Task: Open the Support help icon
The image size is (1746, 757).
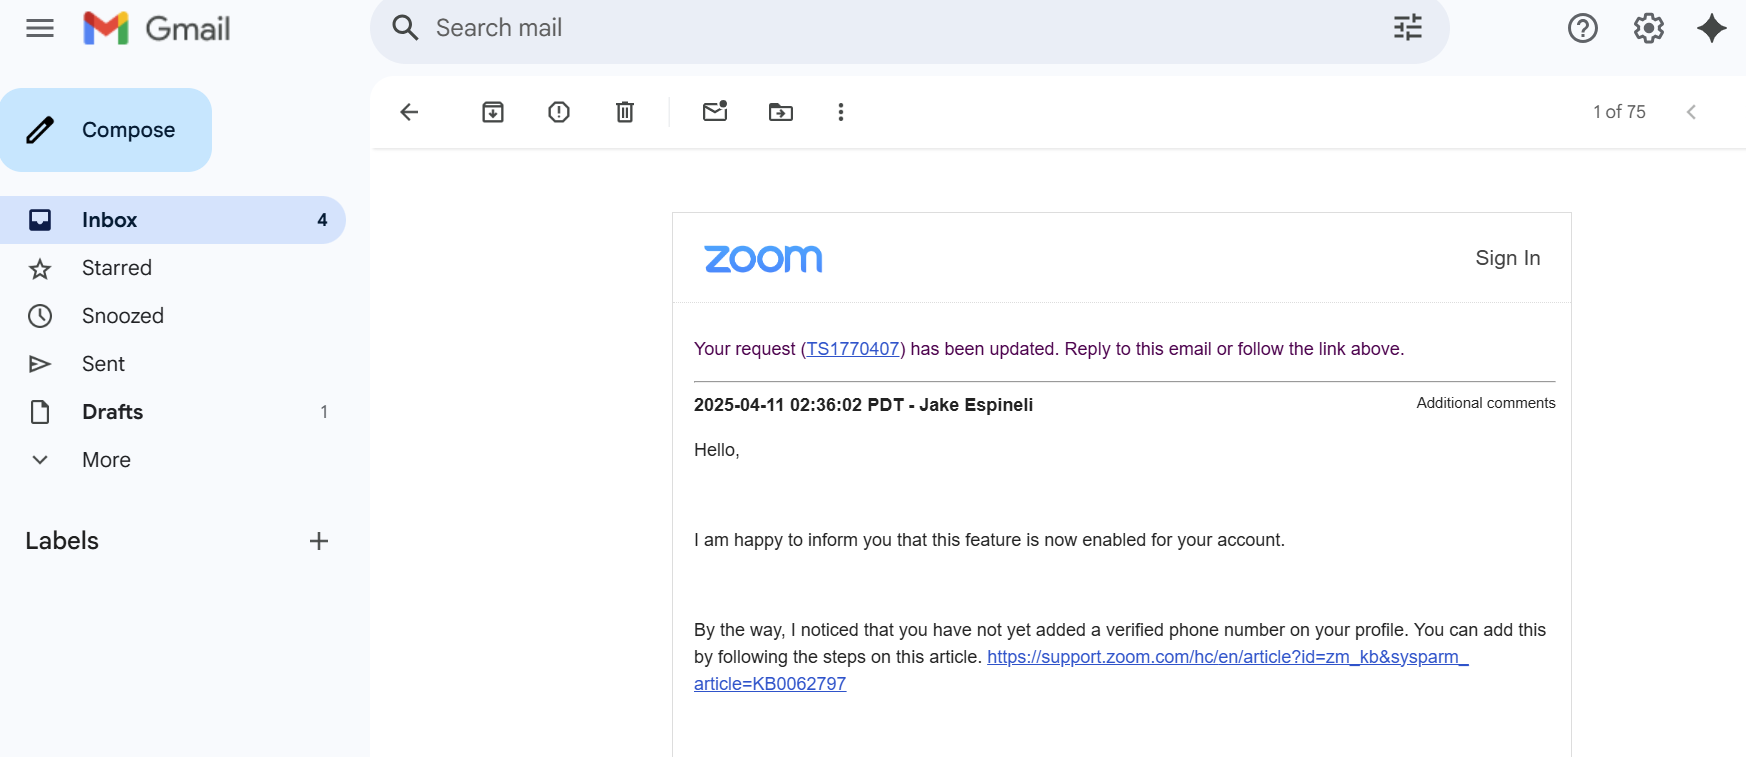Action: pyautogui.click(x=1583, y=28)
